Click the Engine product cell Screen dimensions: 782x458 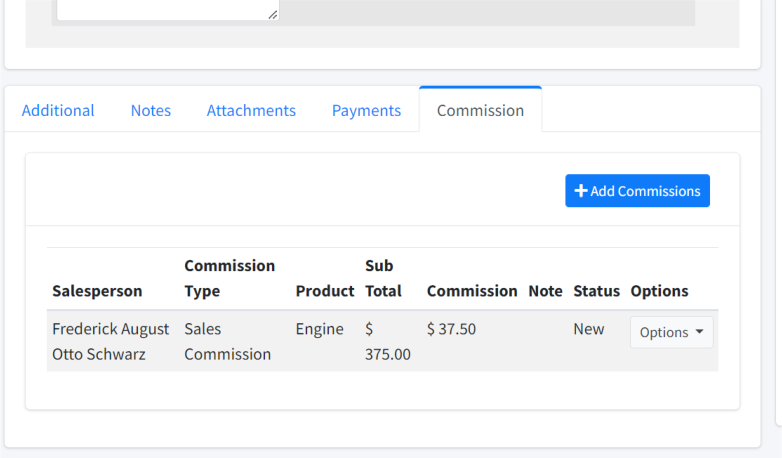(x=320, y=329)
